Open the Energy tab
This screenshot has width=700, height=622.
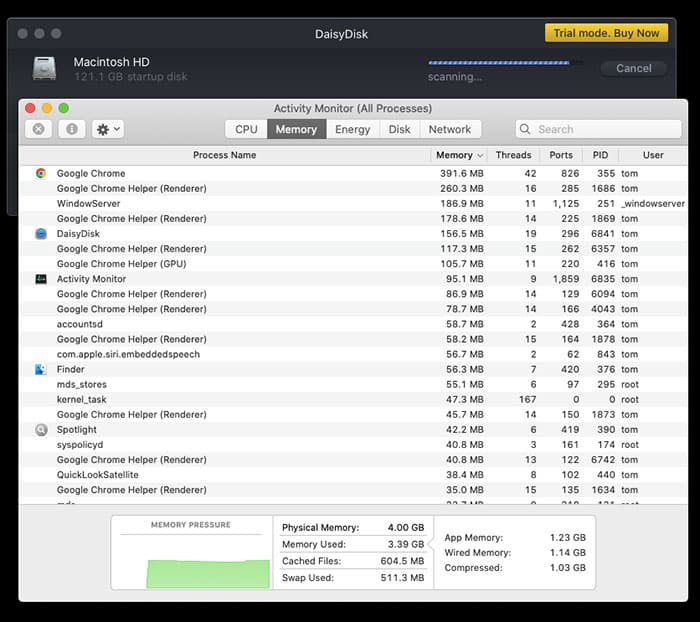[353, 129]
